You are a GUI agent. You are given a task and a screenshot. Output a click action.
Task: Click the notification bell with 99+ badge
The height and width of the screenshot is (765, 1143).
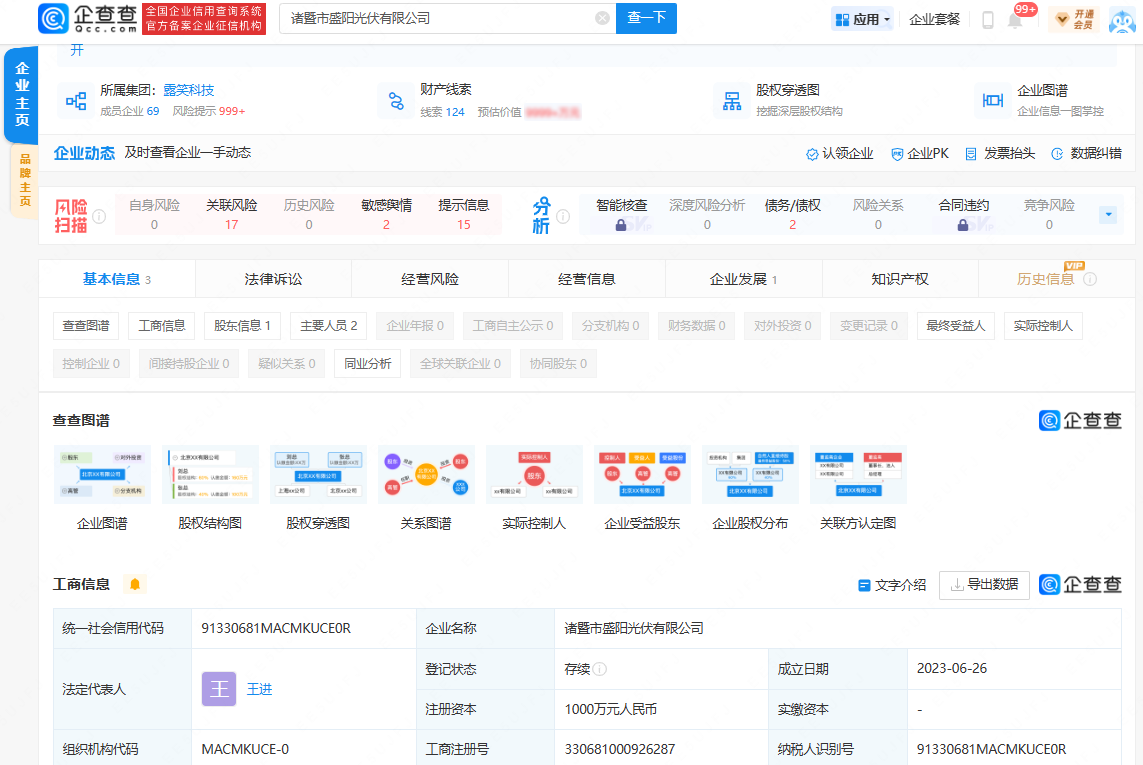1015,20
